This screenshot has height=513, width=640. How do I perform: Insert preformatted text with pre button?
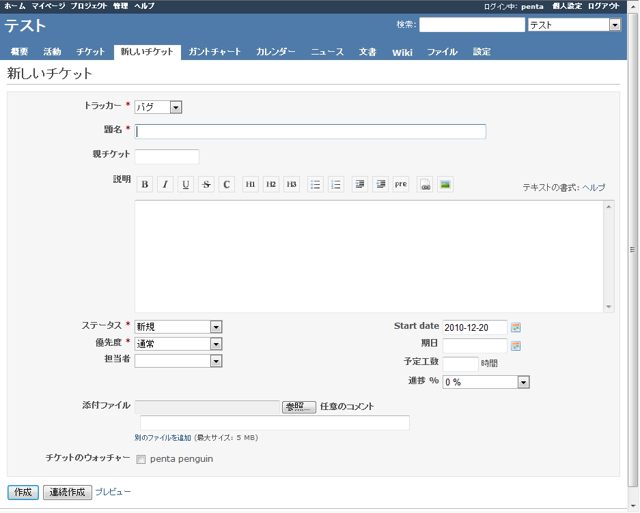tap(401, 184)
